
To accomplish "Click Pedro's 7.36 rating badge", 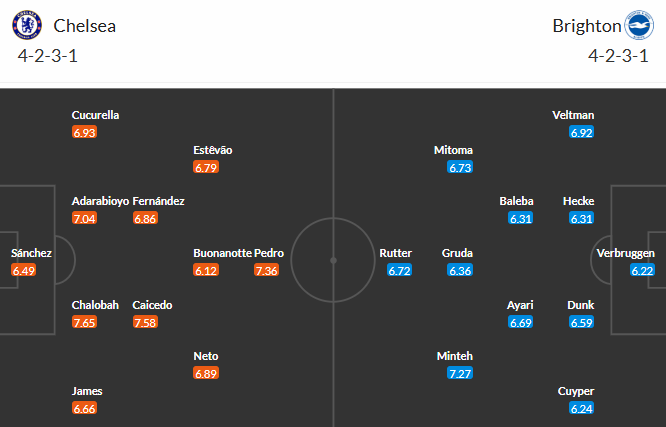I will pos(266,270).
